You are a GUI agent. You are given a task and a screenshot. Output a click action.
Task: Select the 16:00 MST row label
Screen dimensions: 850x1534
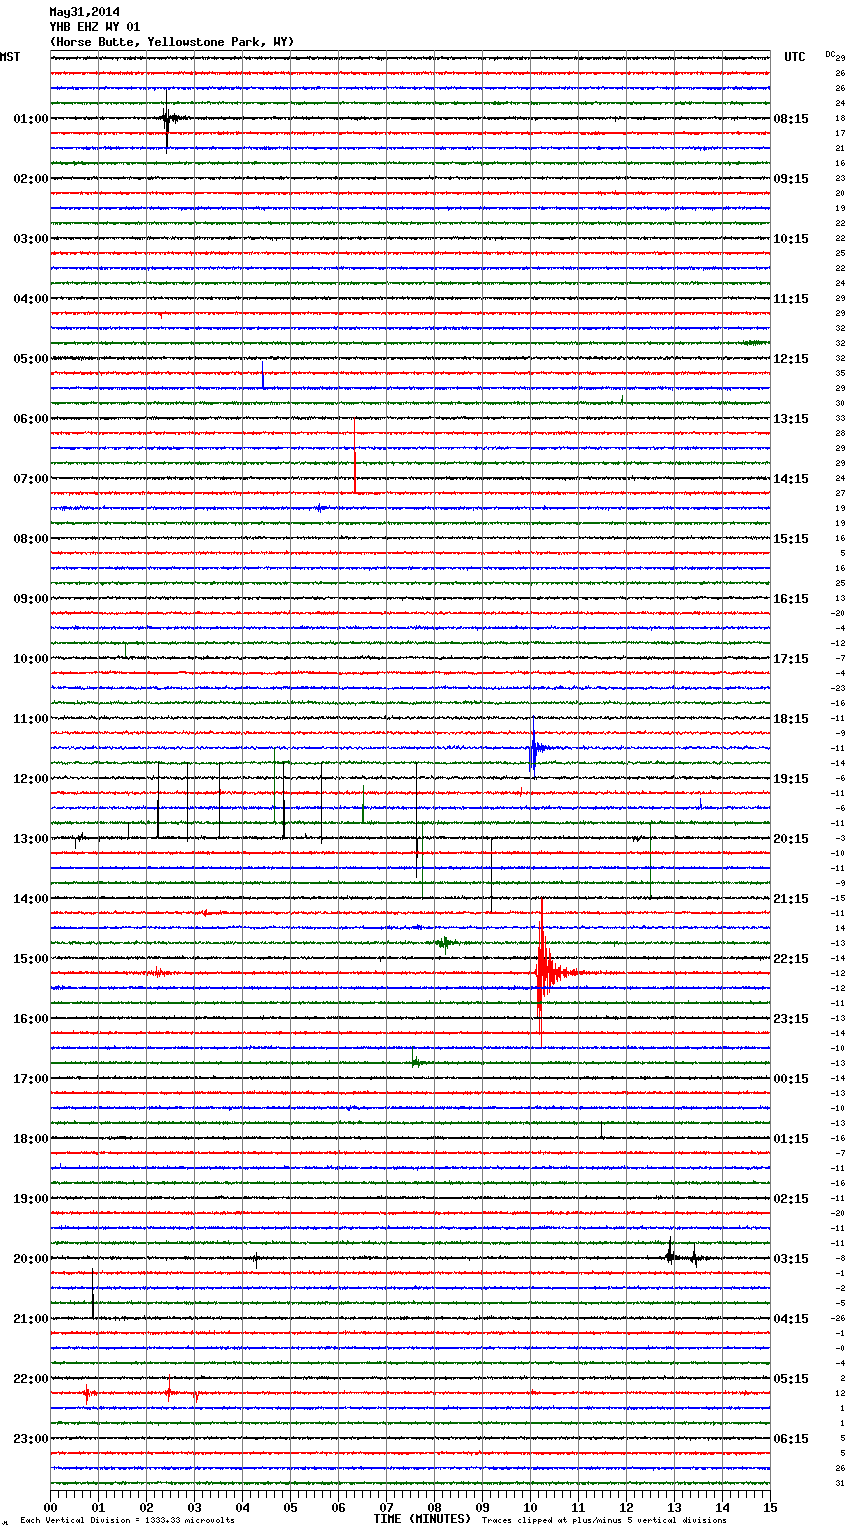pos(31,1019)
